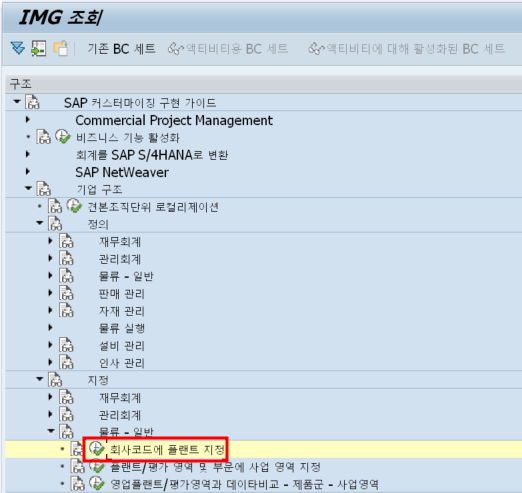Open documentation icon for 설비 관리
Screen dimensions: 522x493
(x=66, y=345)
